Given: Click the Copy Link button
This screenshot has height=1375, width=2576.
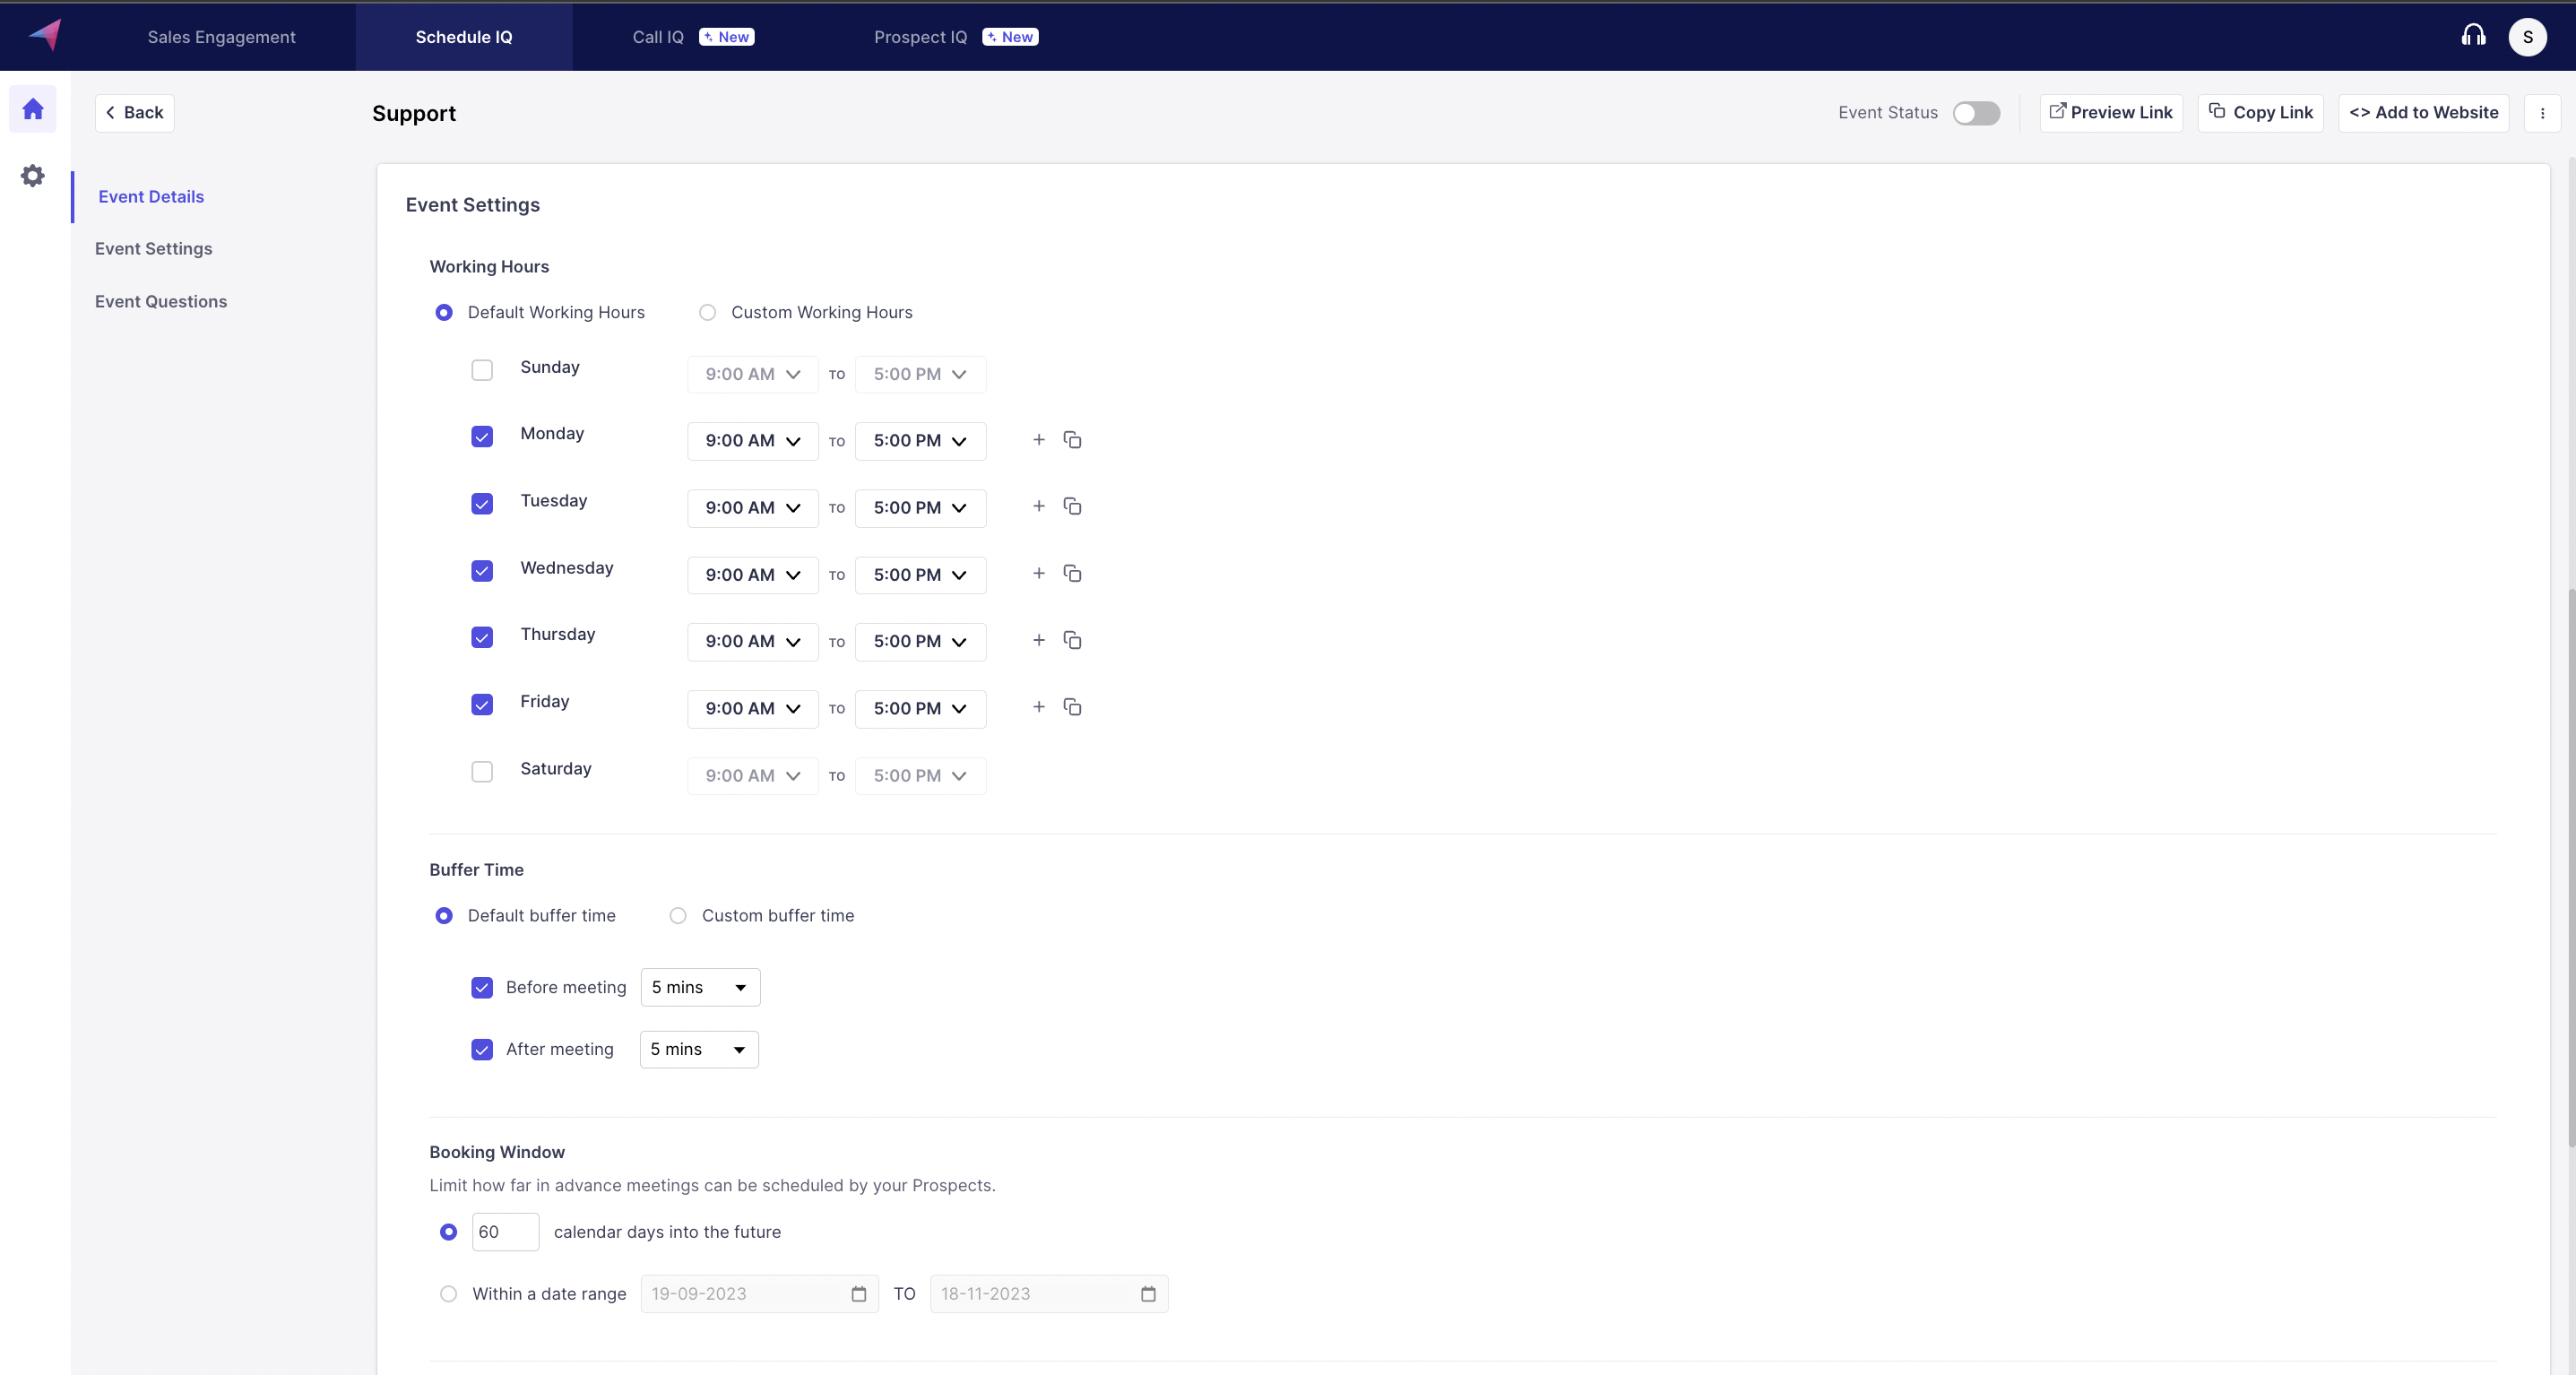Looking at the screenshot, I should (x=2260, y=113).
